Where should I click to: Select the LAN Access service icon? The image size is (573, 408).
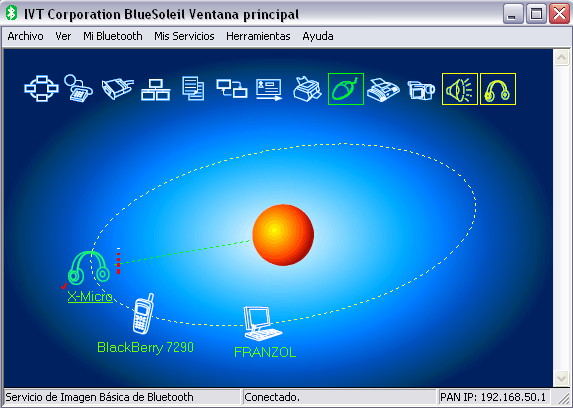tap(155, 90)
